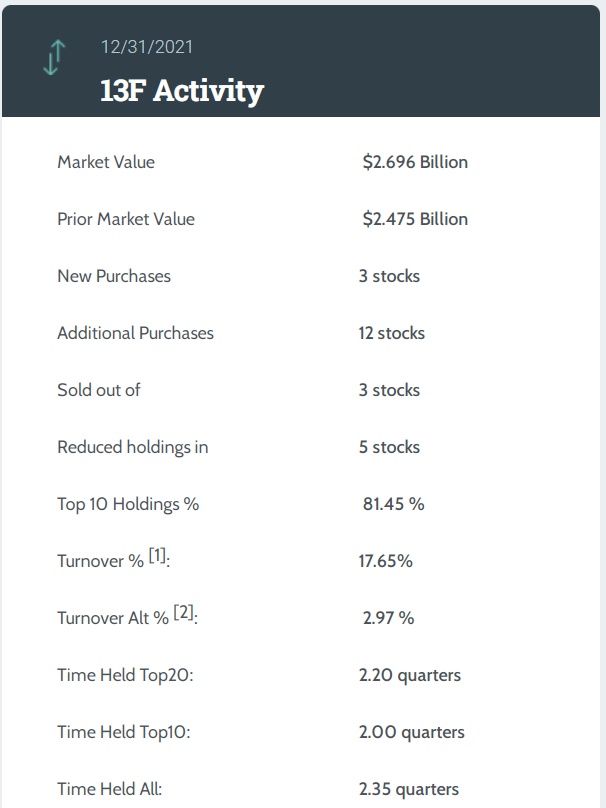
Task: Click the $2.696 Billion value
Action: 414,162
